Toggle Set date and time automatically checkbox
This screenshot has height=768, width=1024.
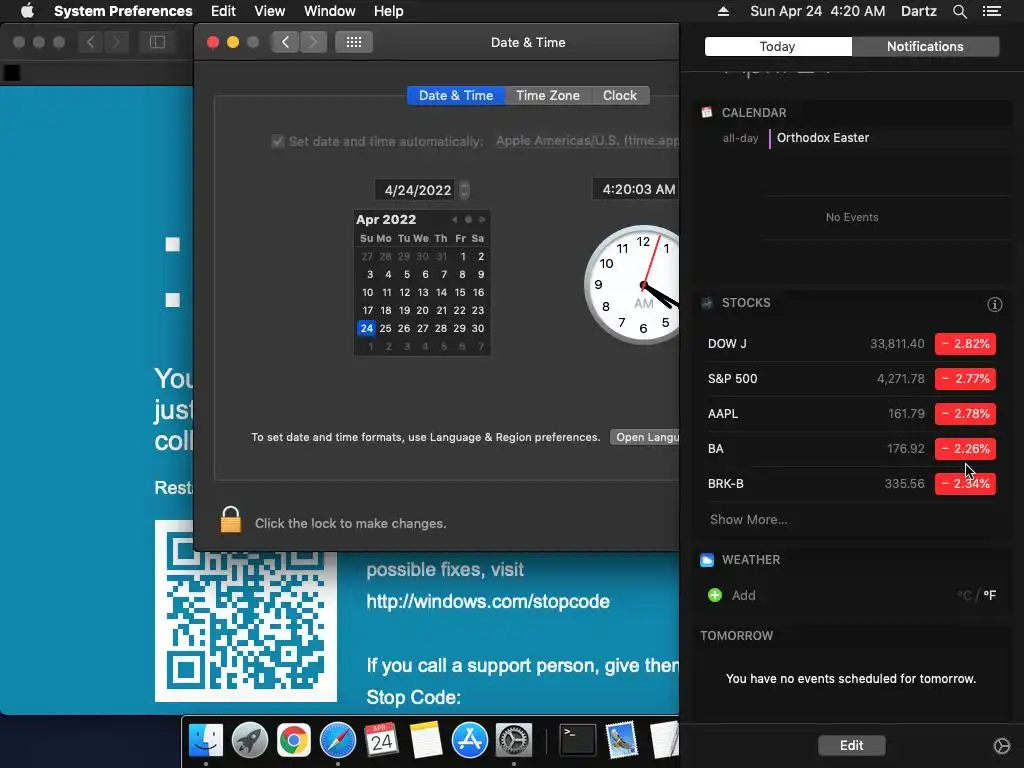tap(278, 141)
